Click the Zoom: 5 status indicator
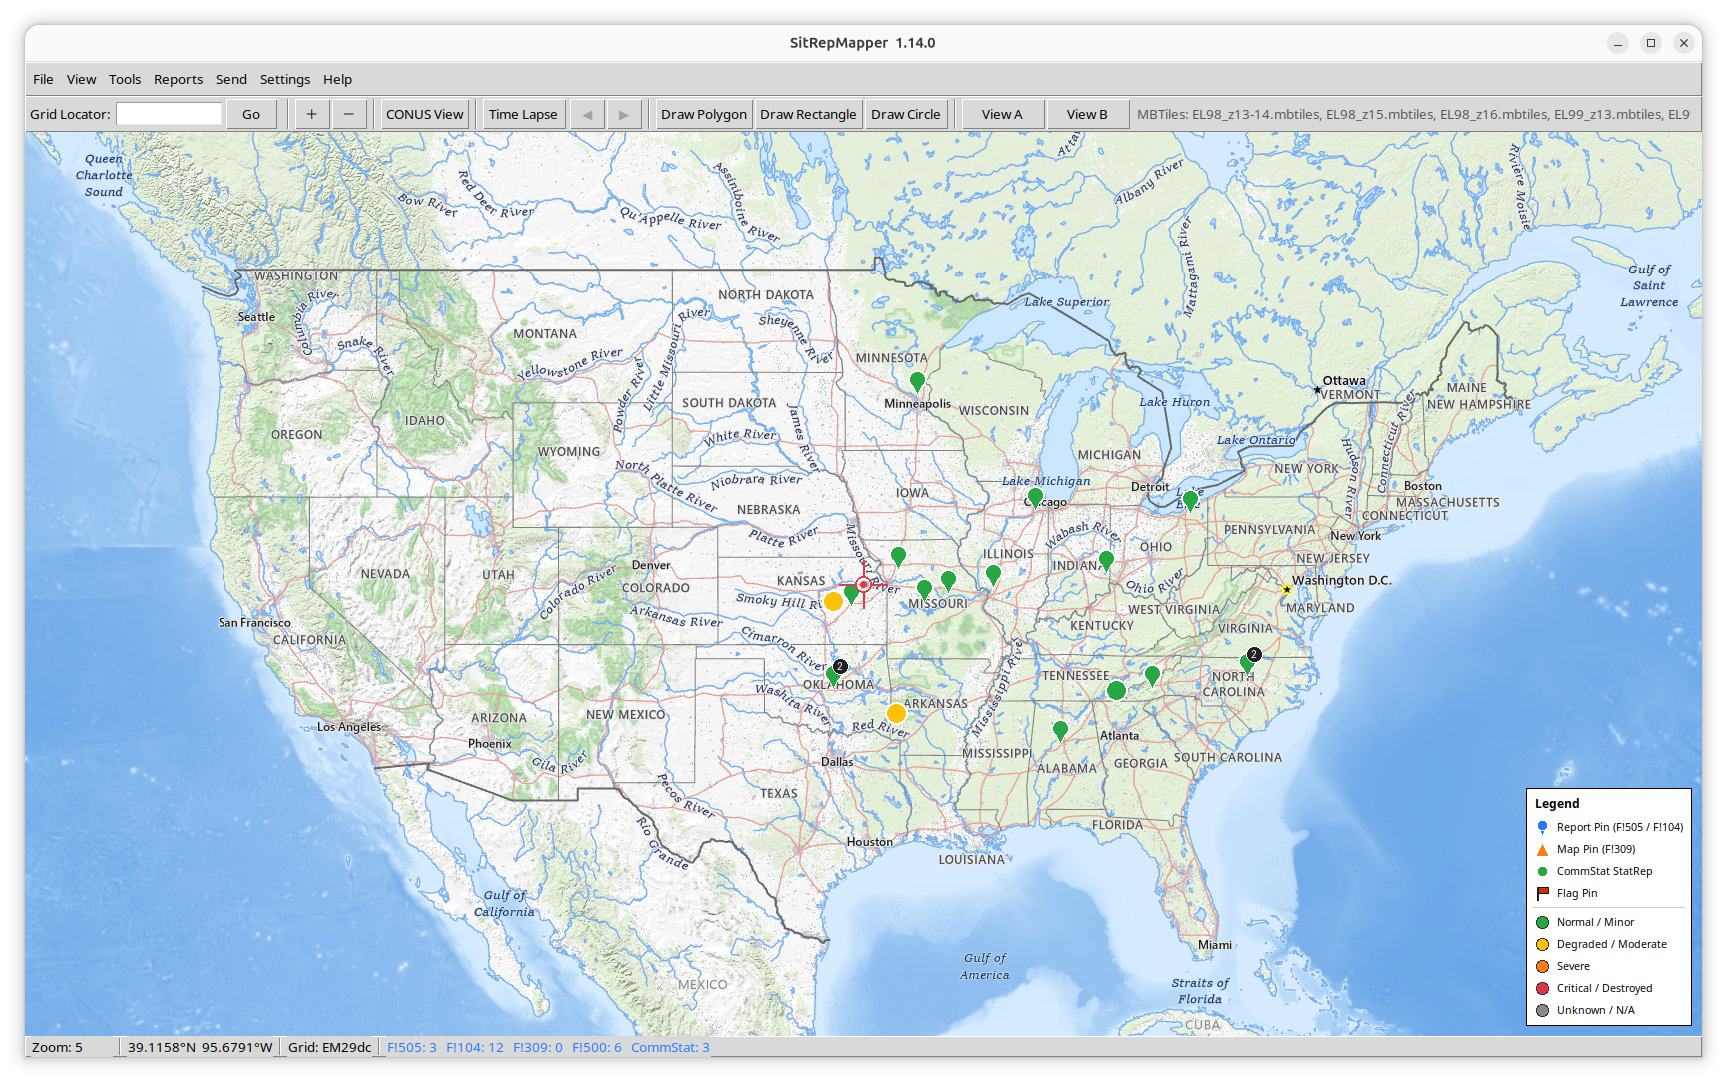The image size is (1727, 1082). click(57, 1047)
